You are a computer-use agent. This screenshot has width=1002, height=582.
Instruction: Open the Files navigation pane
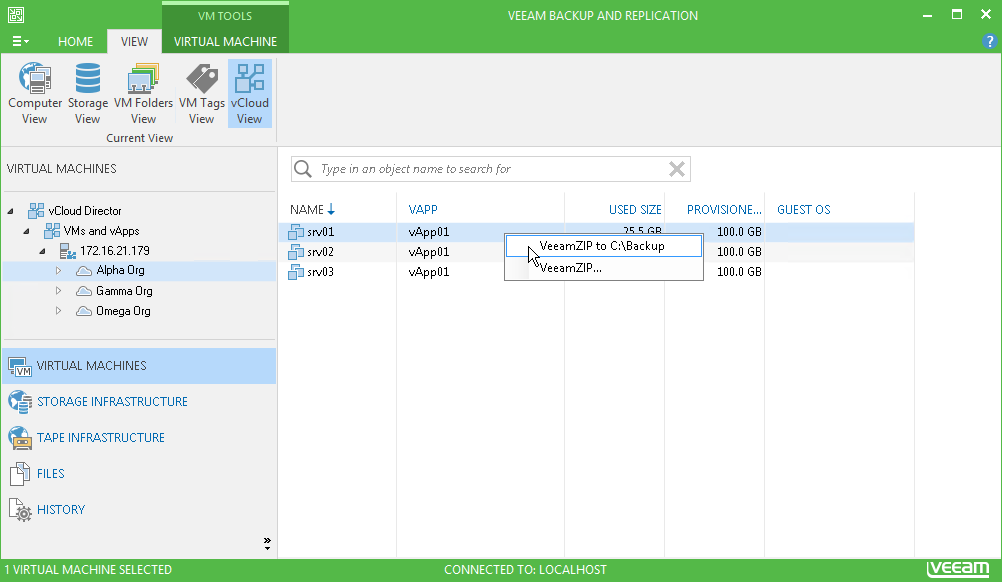point(139,473)
